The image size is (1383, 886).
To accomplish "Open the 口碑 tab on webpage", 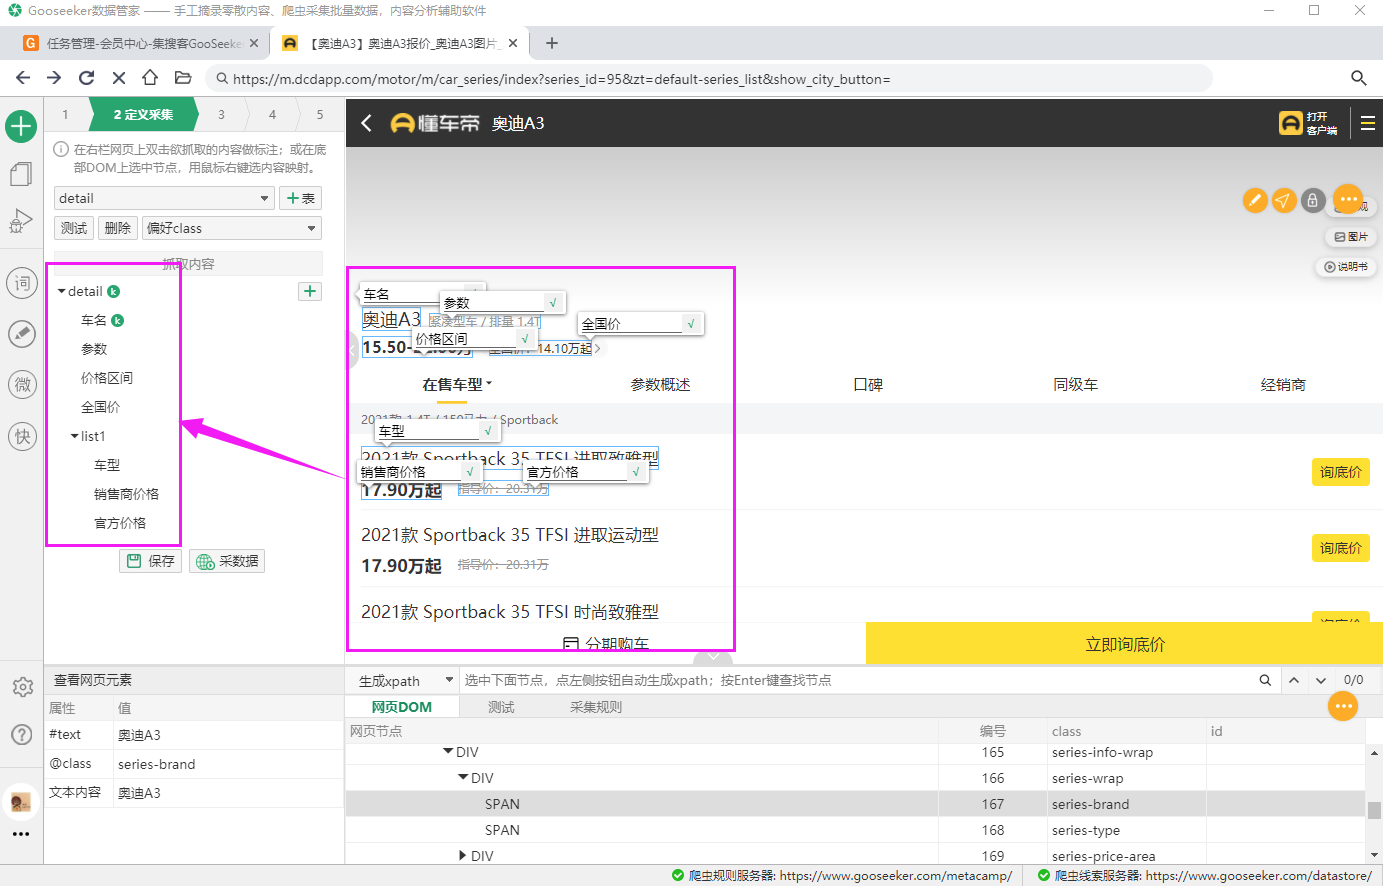I will click(868, 385).
